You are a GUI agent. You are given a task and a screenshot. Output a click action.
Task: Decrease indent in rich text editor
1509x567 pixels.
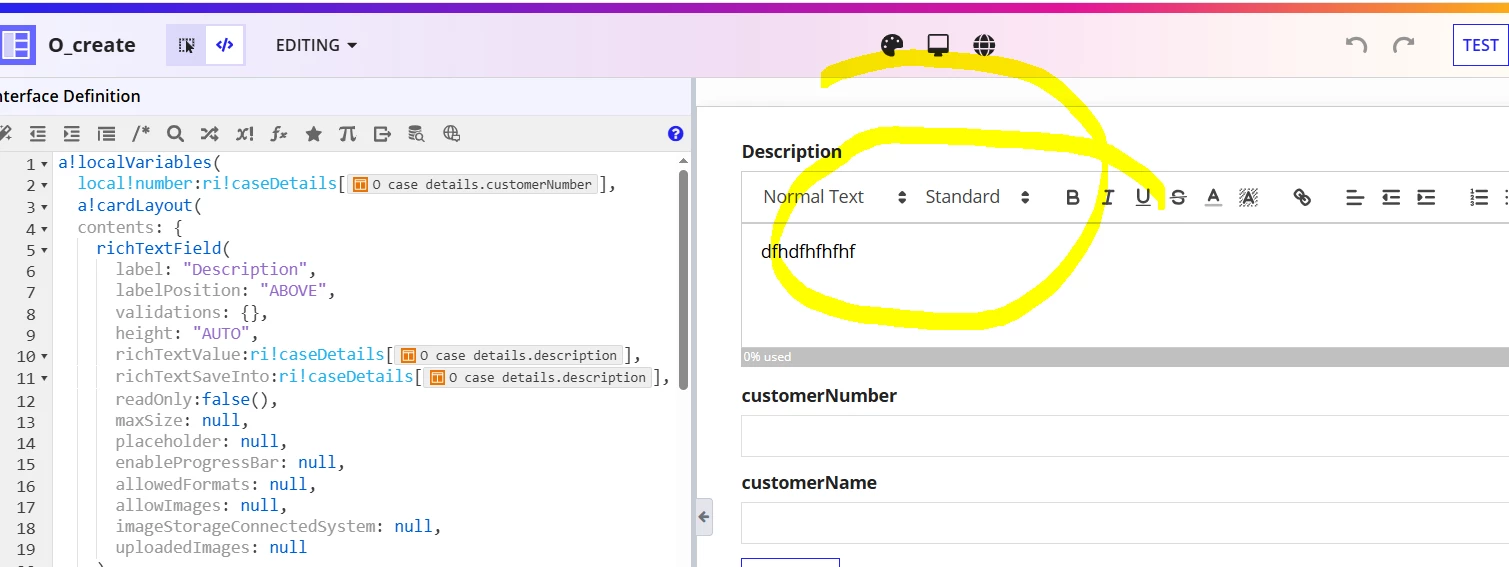click(1391, 197)
